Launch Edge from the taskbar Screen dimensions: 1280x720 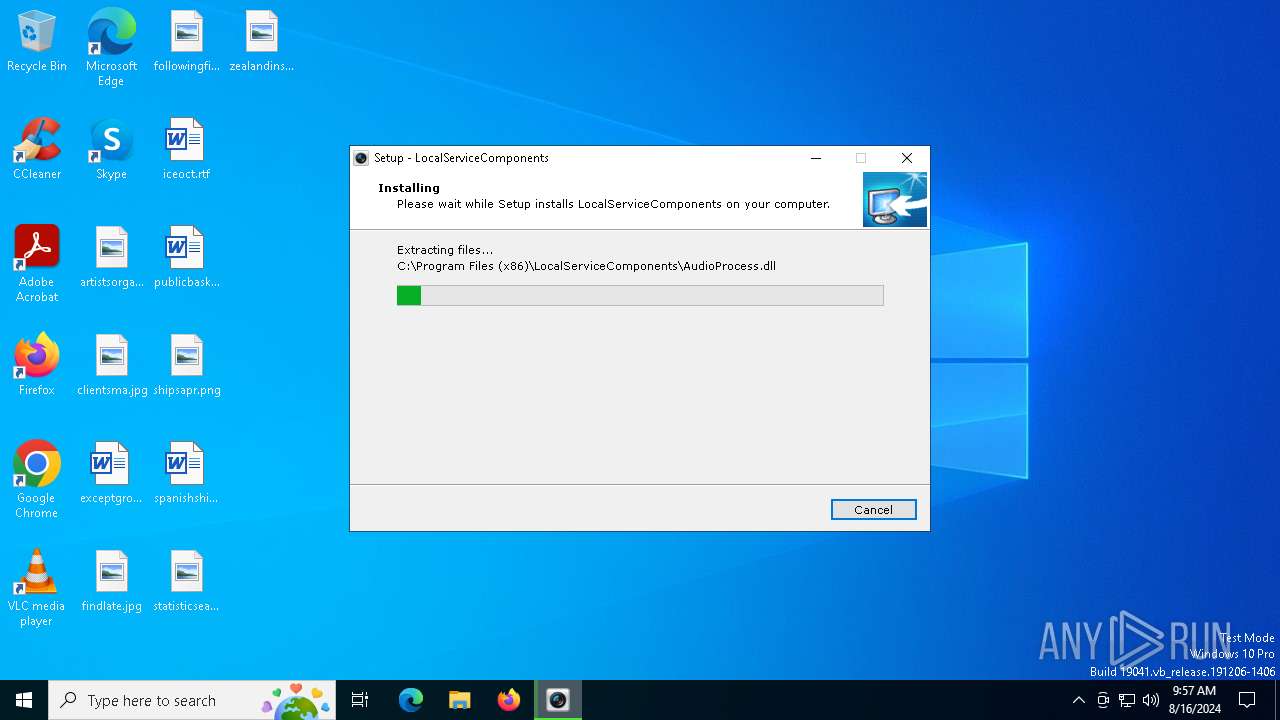pos(411,700)
